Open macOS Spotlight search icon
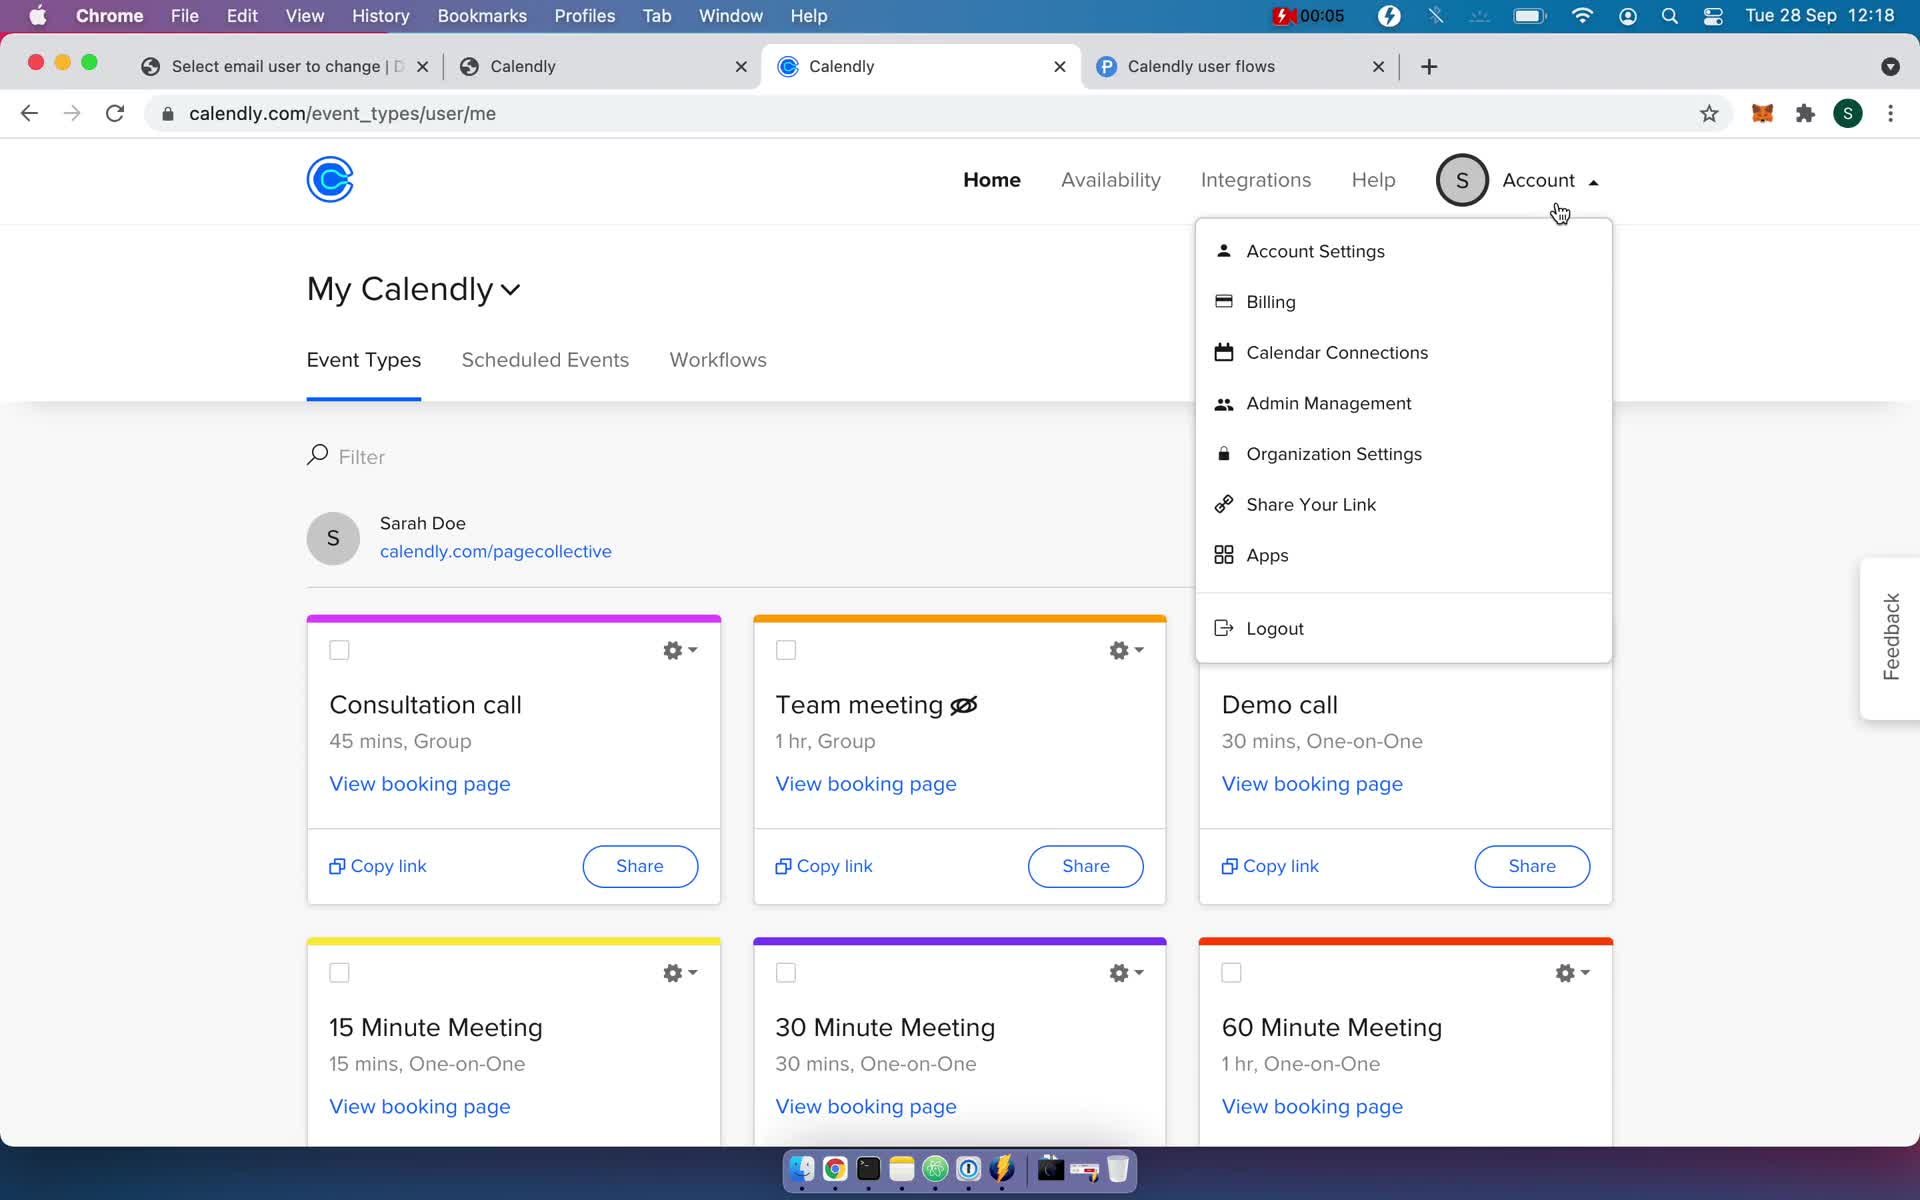 (x=1669, y=16)
